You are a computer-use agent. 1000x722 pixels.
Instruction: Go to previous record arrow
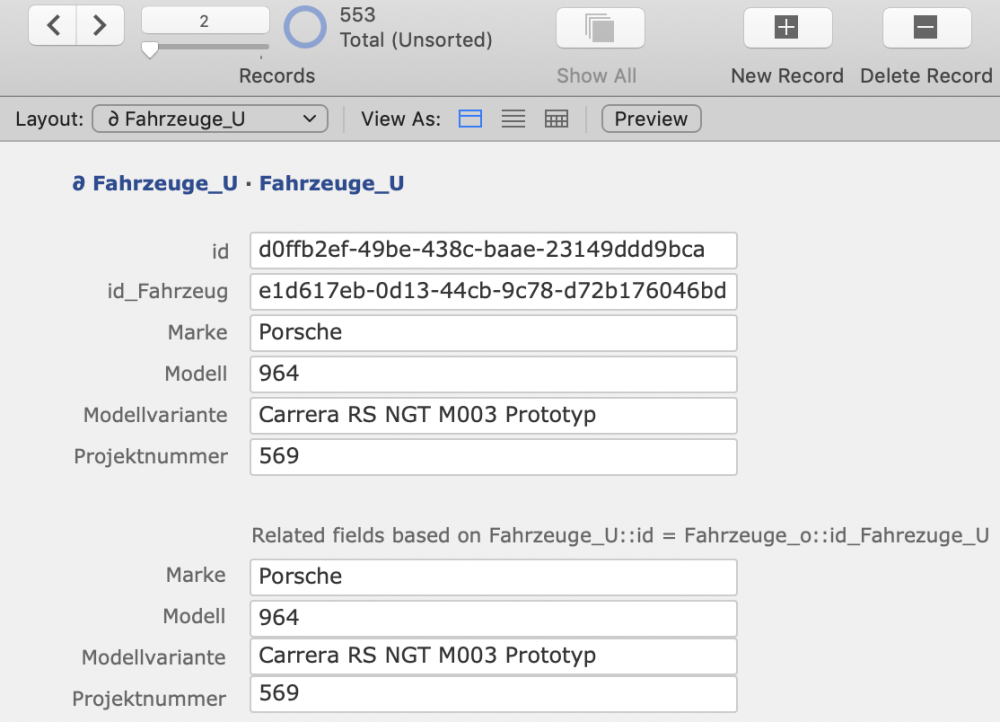pos(53,26)
